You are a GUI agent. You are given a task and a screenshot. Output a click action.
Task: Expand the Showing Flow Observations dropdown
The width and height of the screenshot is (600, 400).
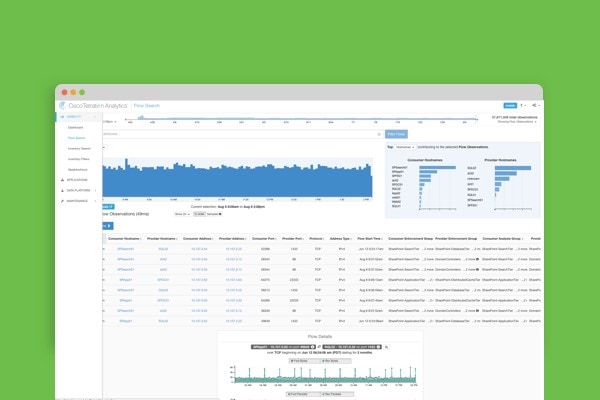click(x=517, y=122)
